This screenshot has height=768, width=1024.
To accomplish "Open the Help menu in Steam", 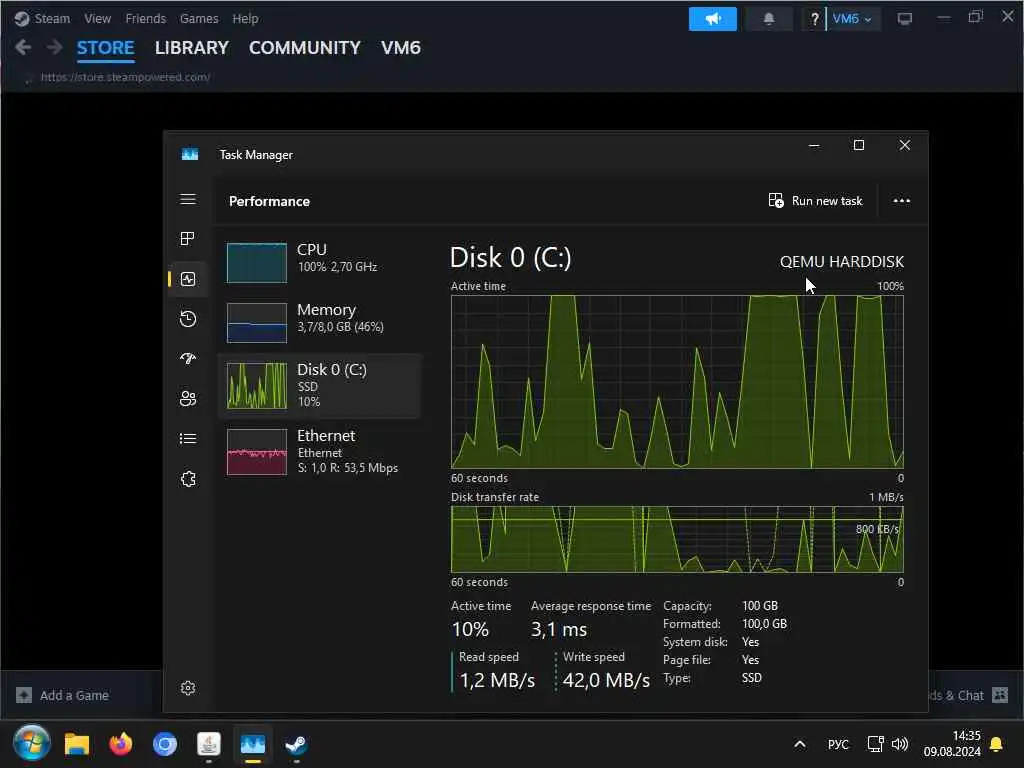I will coord(246,18).
